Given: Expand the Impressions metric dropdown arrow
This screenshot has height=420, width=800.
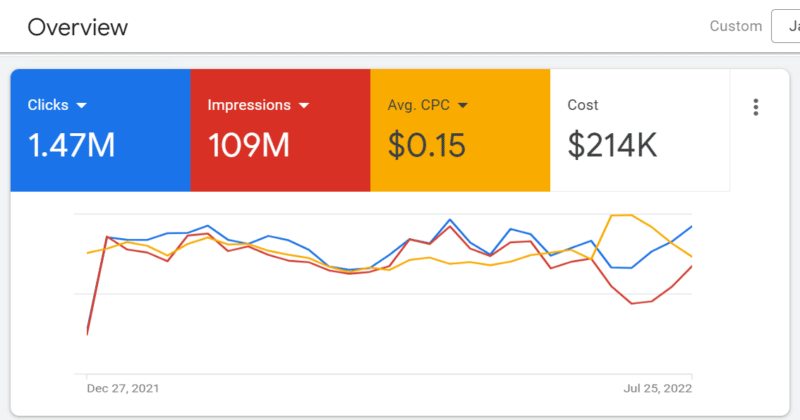Looking at the screenshot, I should click(x=303, y=105).
